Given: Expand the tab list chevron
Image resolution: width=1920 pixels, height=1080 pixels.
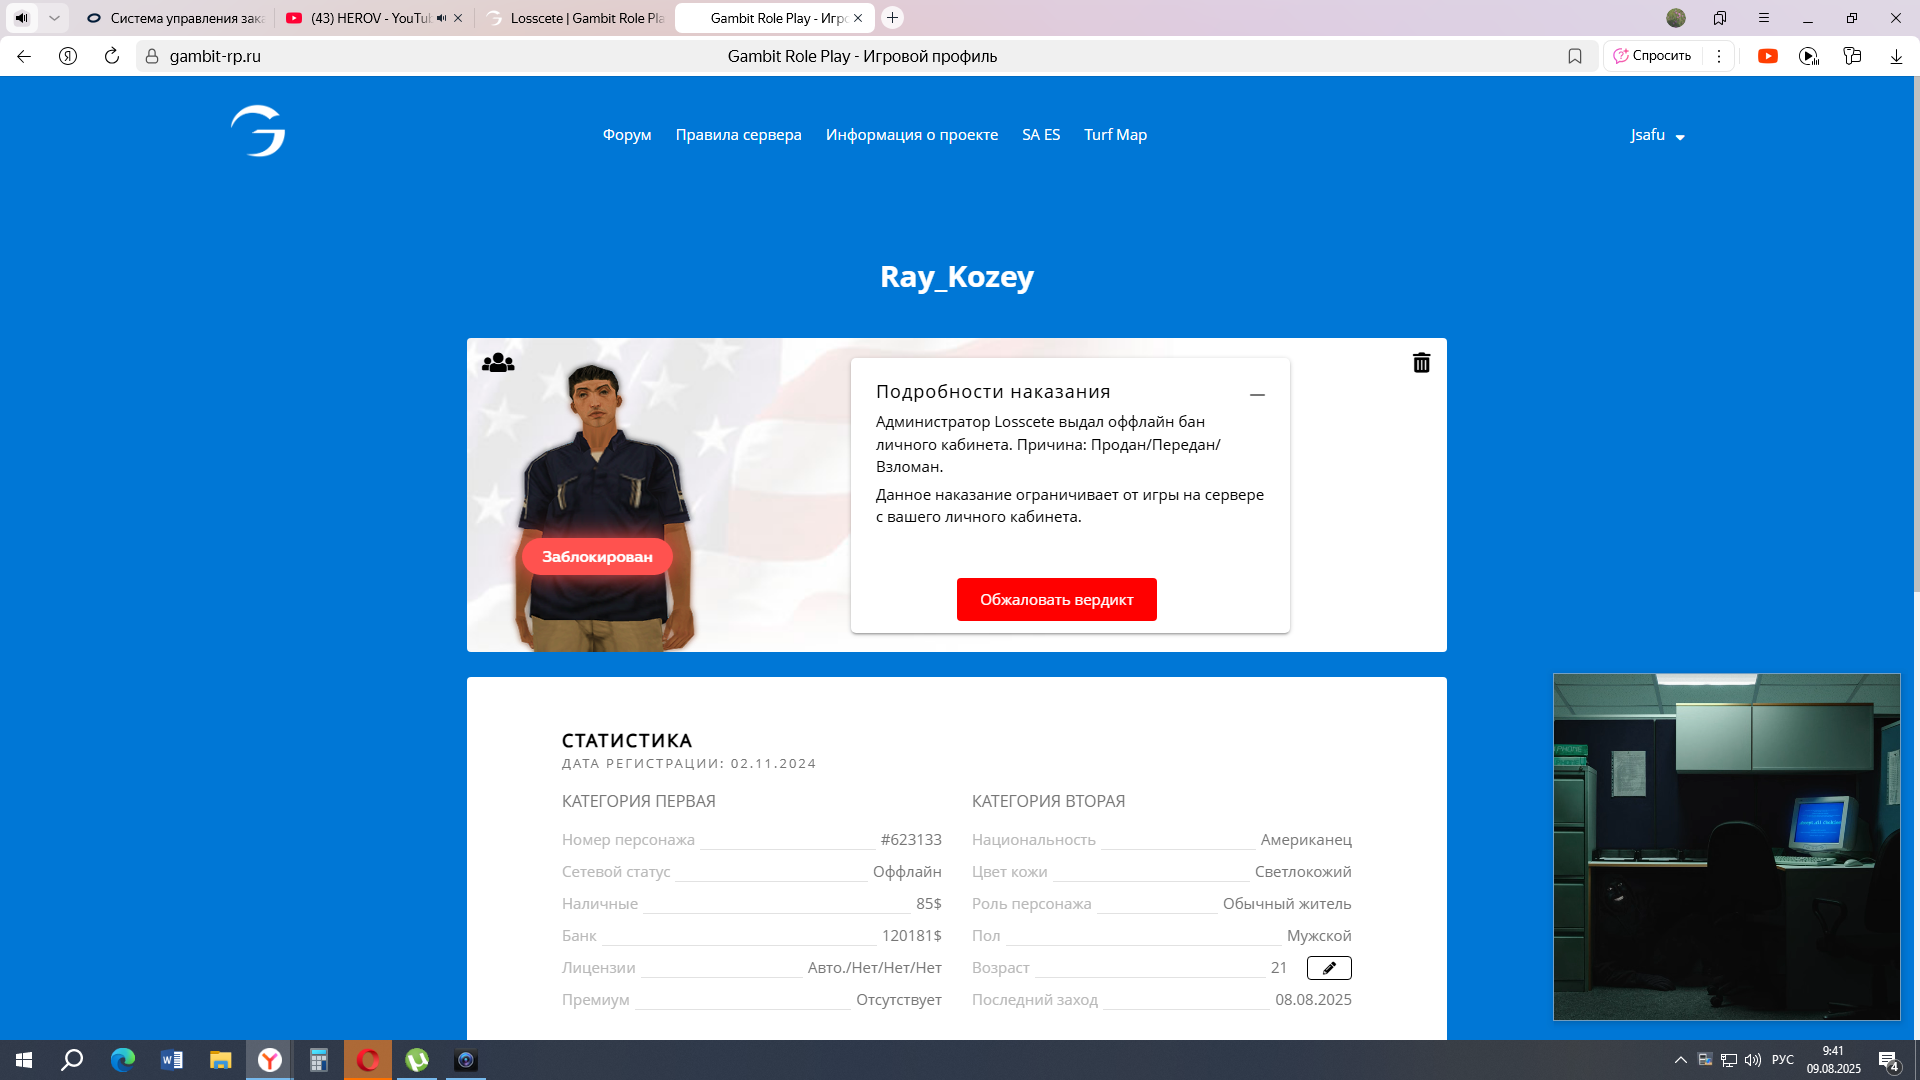Looking at the screenshot, I should 54,18.
